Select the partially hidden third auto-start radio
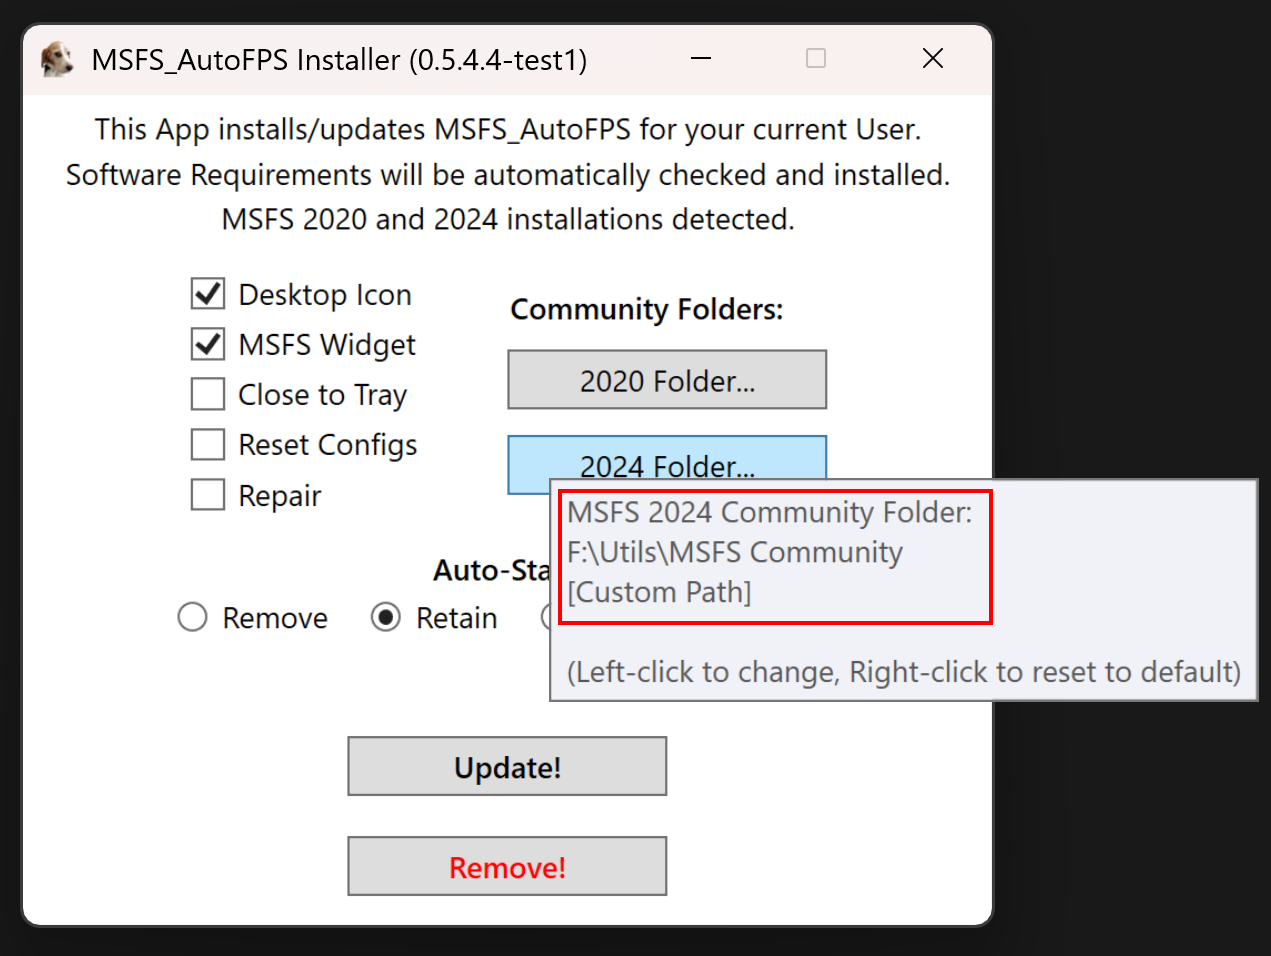The width and height of the screenshot is (1271, 956). click(546, 616)
